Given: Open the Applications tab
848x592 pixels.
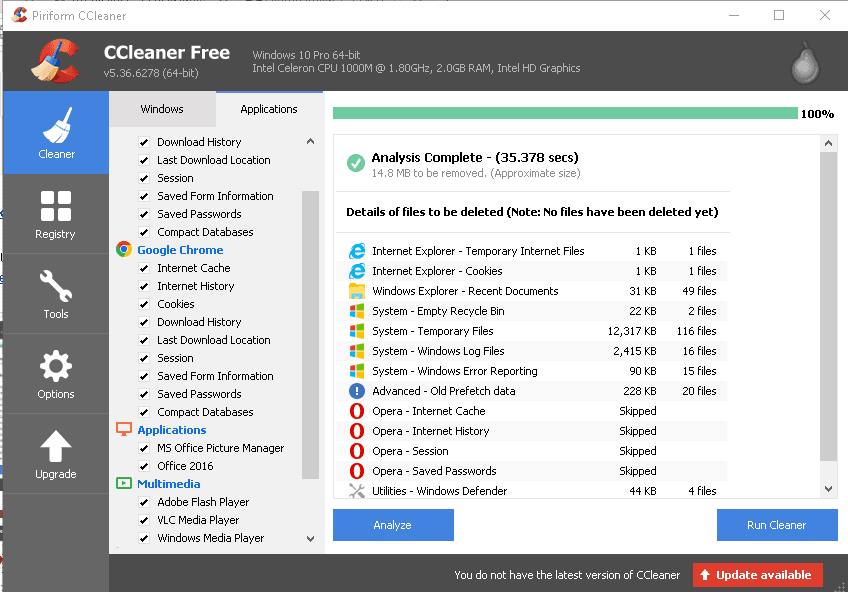Looking at the screenshot, I should tap(269, 108).
